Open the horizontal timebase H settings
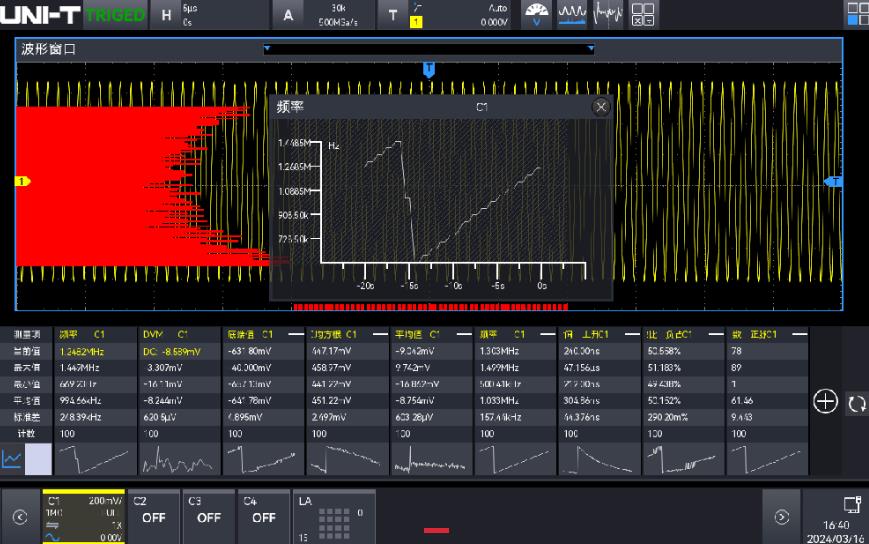The width and height of the screenshot is (869, 544). [x=167, y=15]
